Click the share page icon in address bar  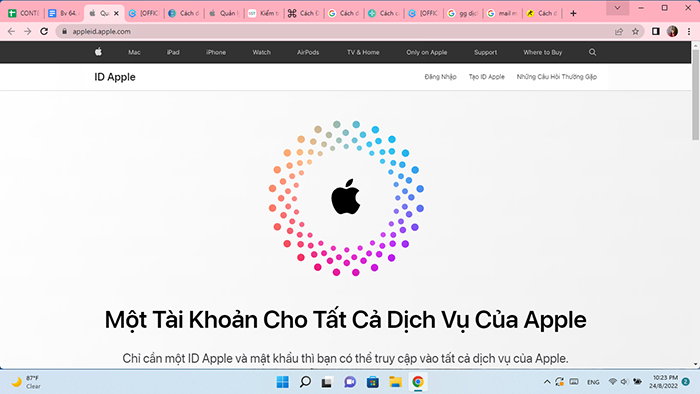point(619,31)
